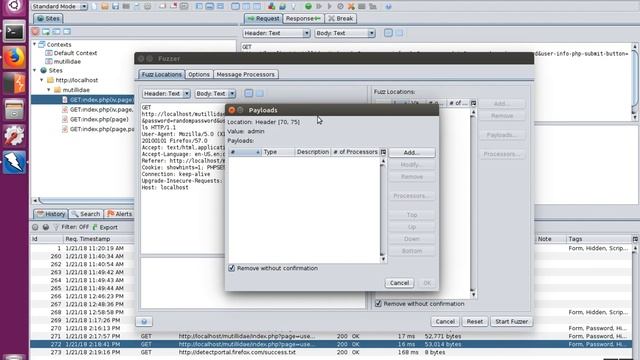Switch to the Break tab
The image size is (640, 360).
click(340, 18)
